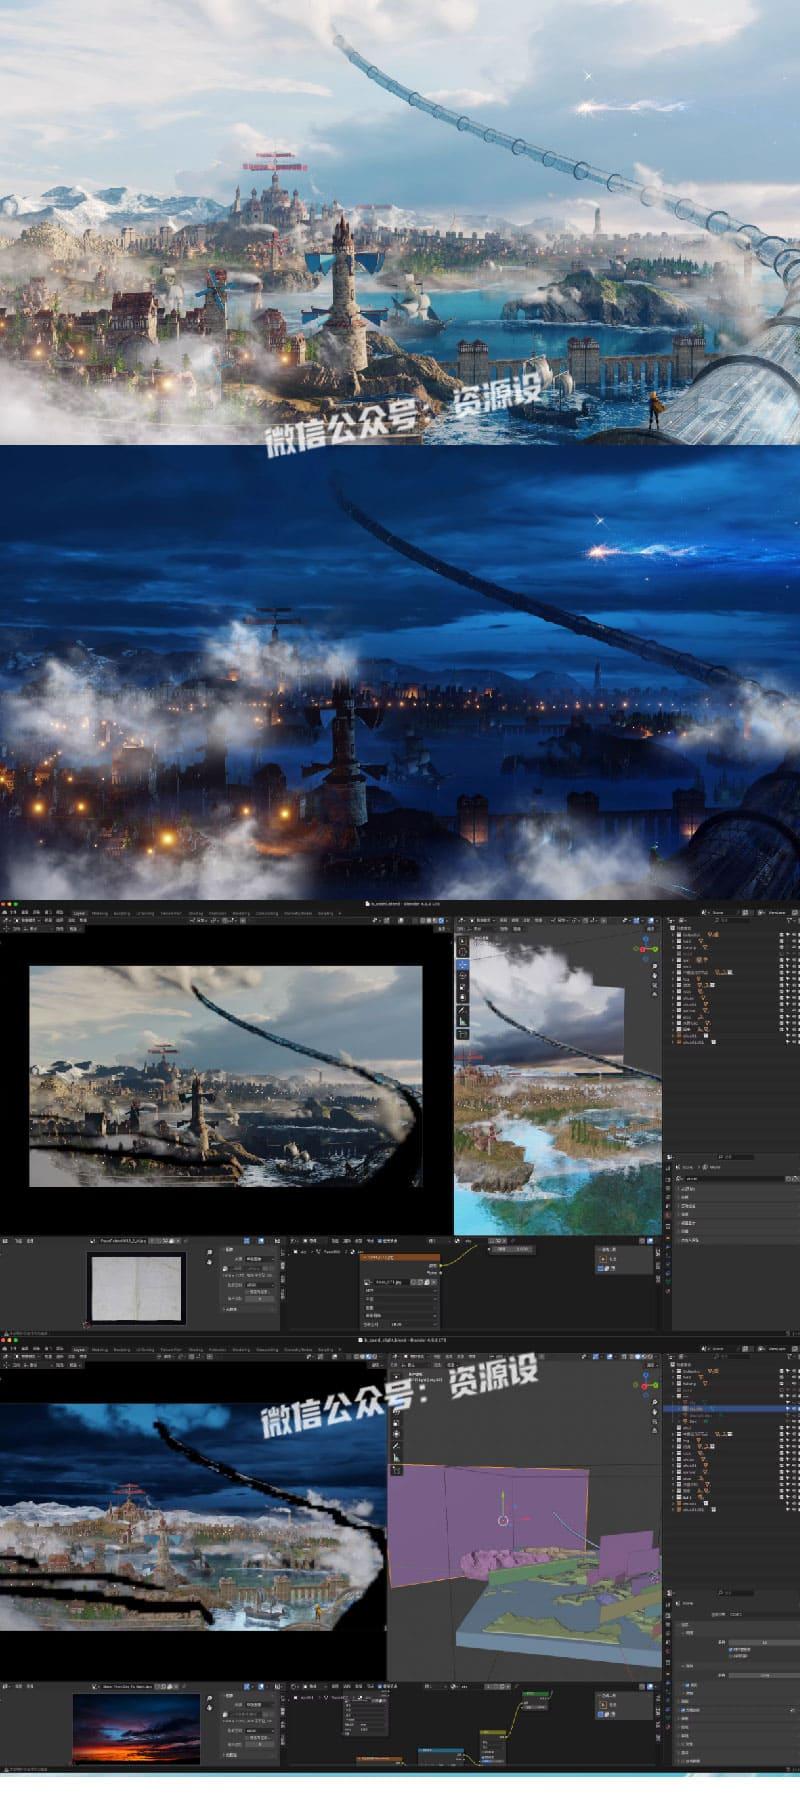Click the green output node in lower node editor
The image size is (800, 1794).
(535, 1693)
